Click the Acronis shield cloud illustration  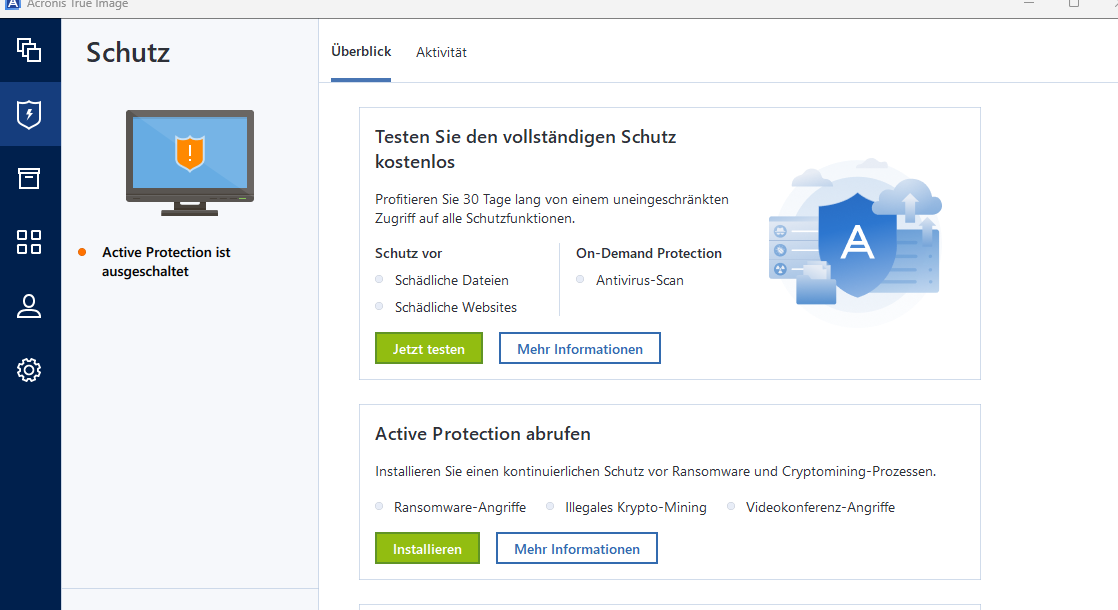point(856,241)
